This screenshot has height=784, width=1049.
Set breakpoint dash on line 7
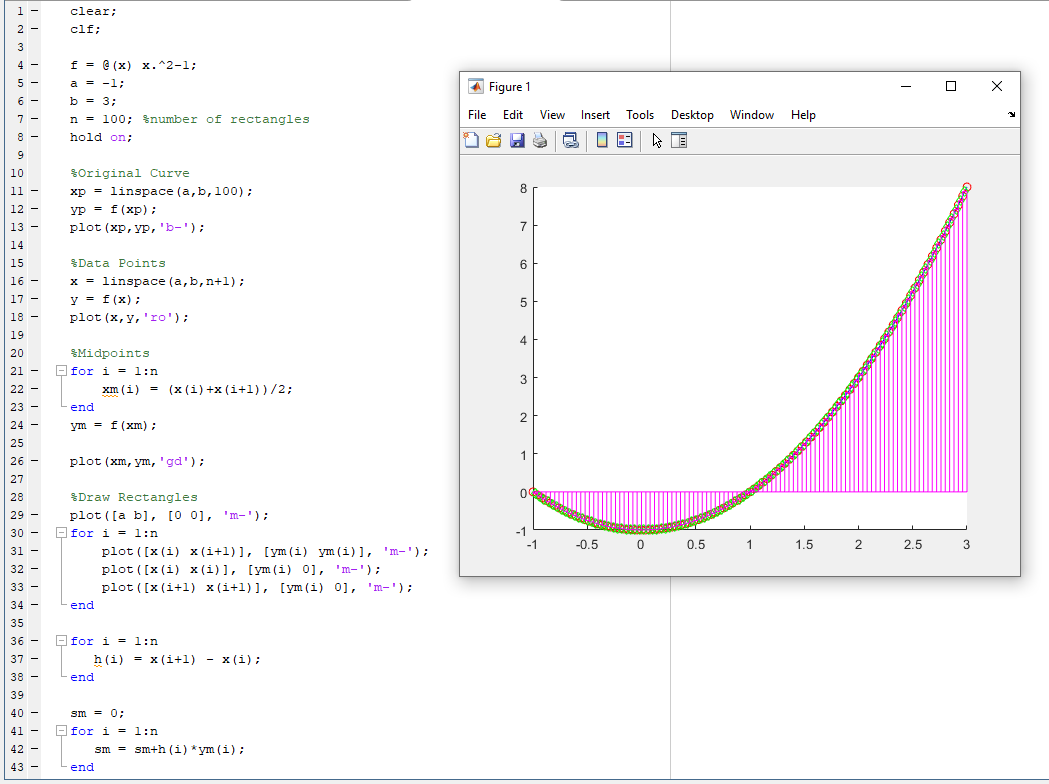pos(34,119)
